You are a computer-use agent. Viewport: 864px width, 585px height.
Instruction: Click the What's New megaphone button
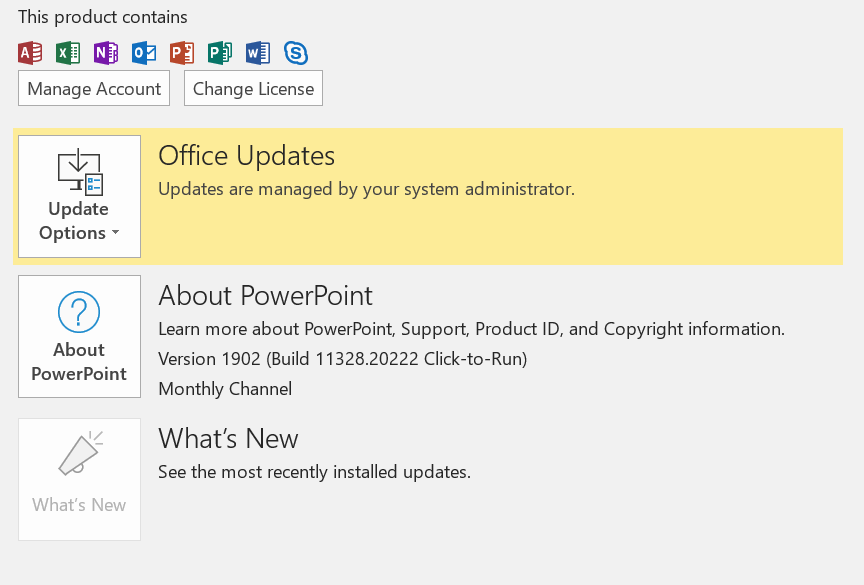[x=79, y=479]
